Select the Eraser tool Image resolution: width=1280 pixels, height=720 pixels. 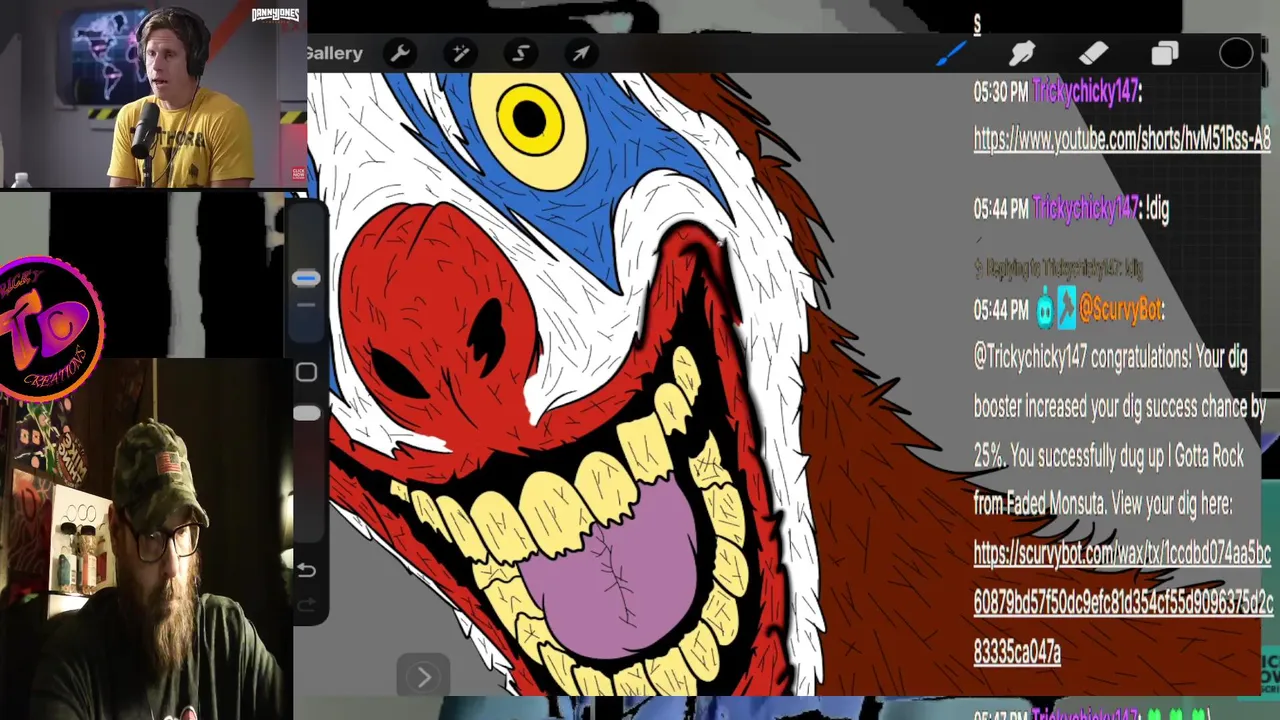[1093, 53]
